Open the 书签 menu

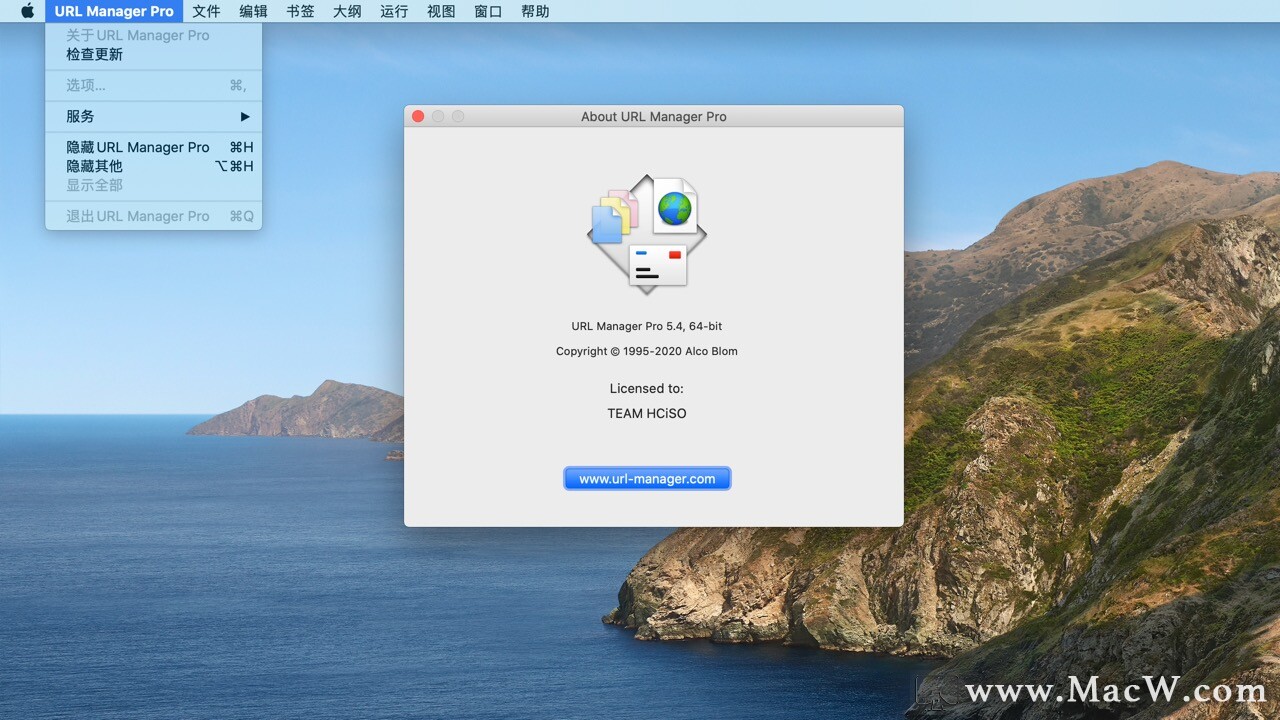[300, 11]
